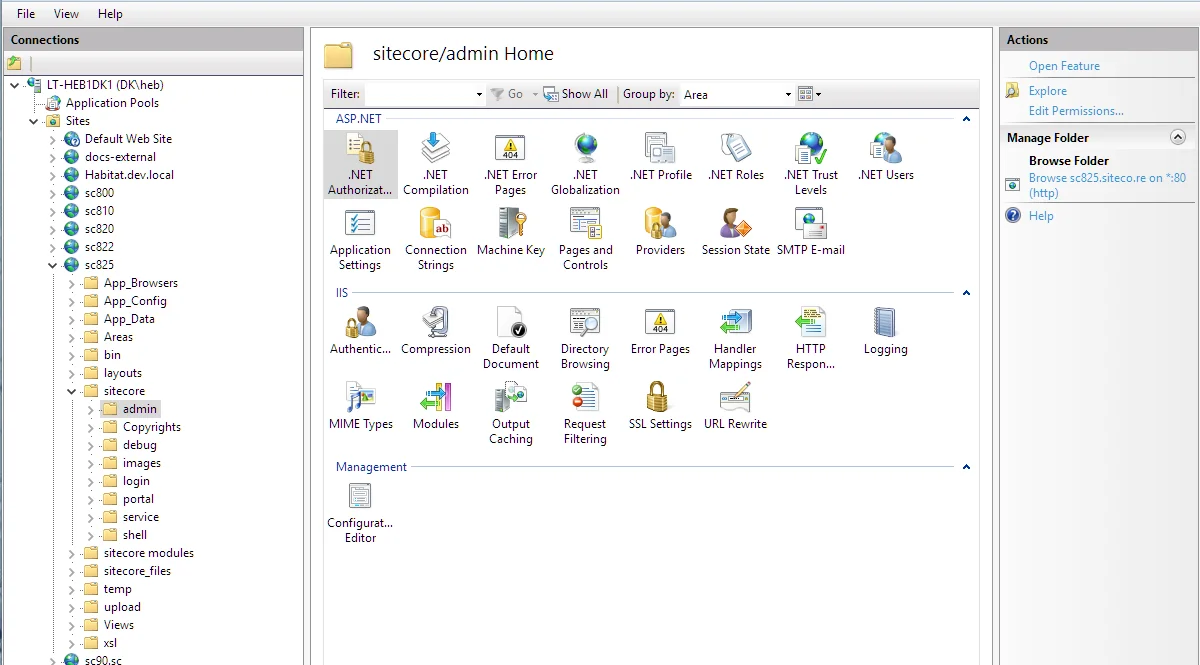The height and width of the screenshot is (665, 1200).
Task: Click Edit Permissions action link
Action: click(1076, 111)
